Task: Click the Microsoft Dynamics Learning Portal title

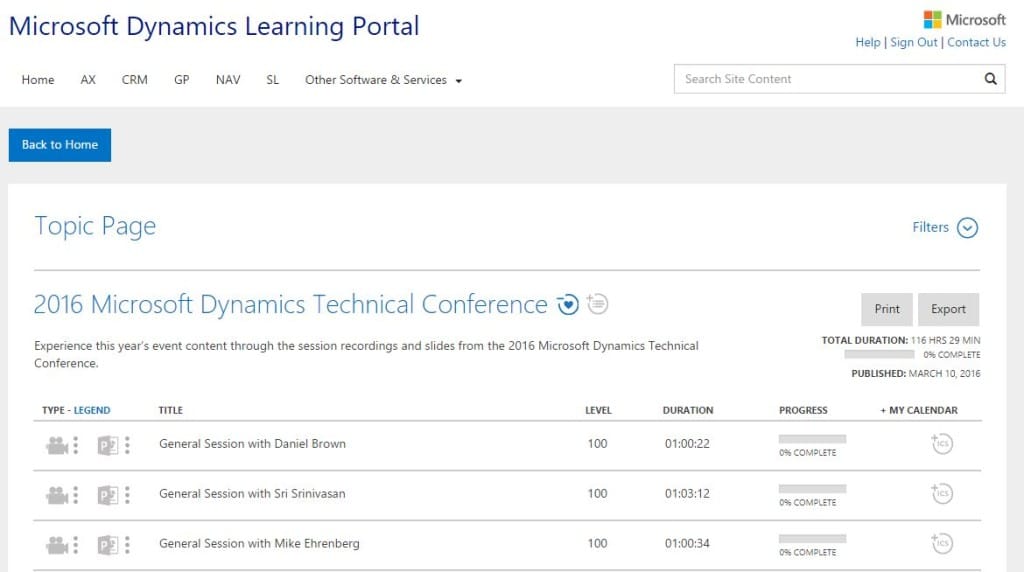Action: (214, 27)
